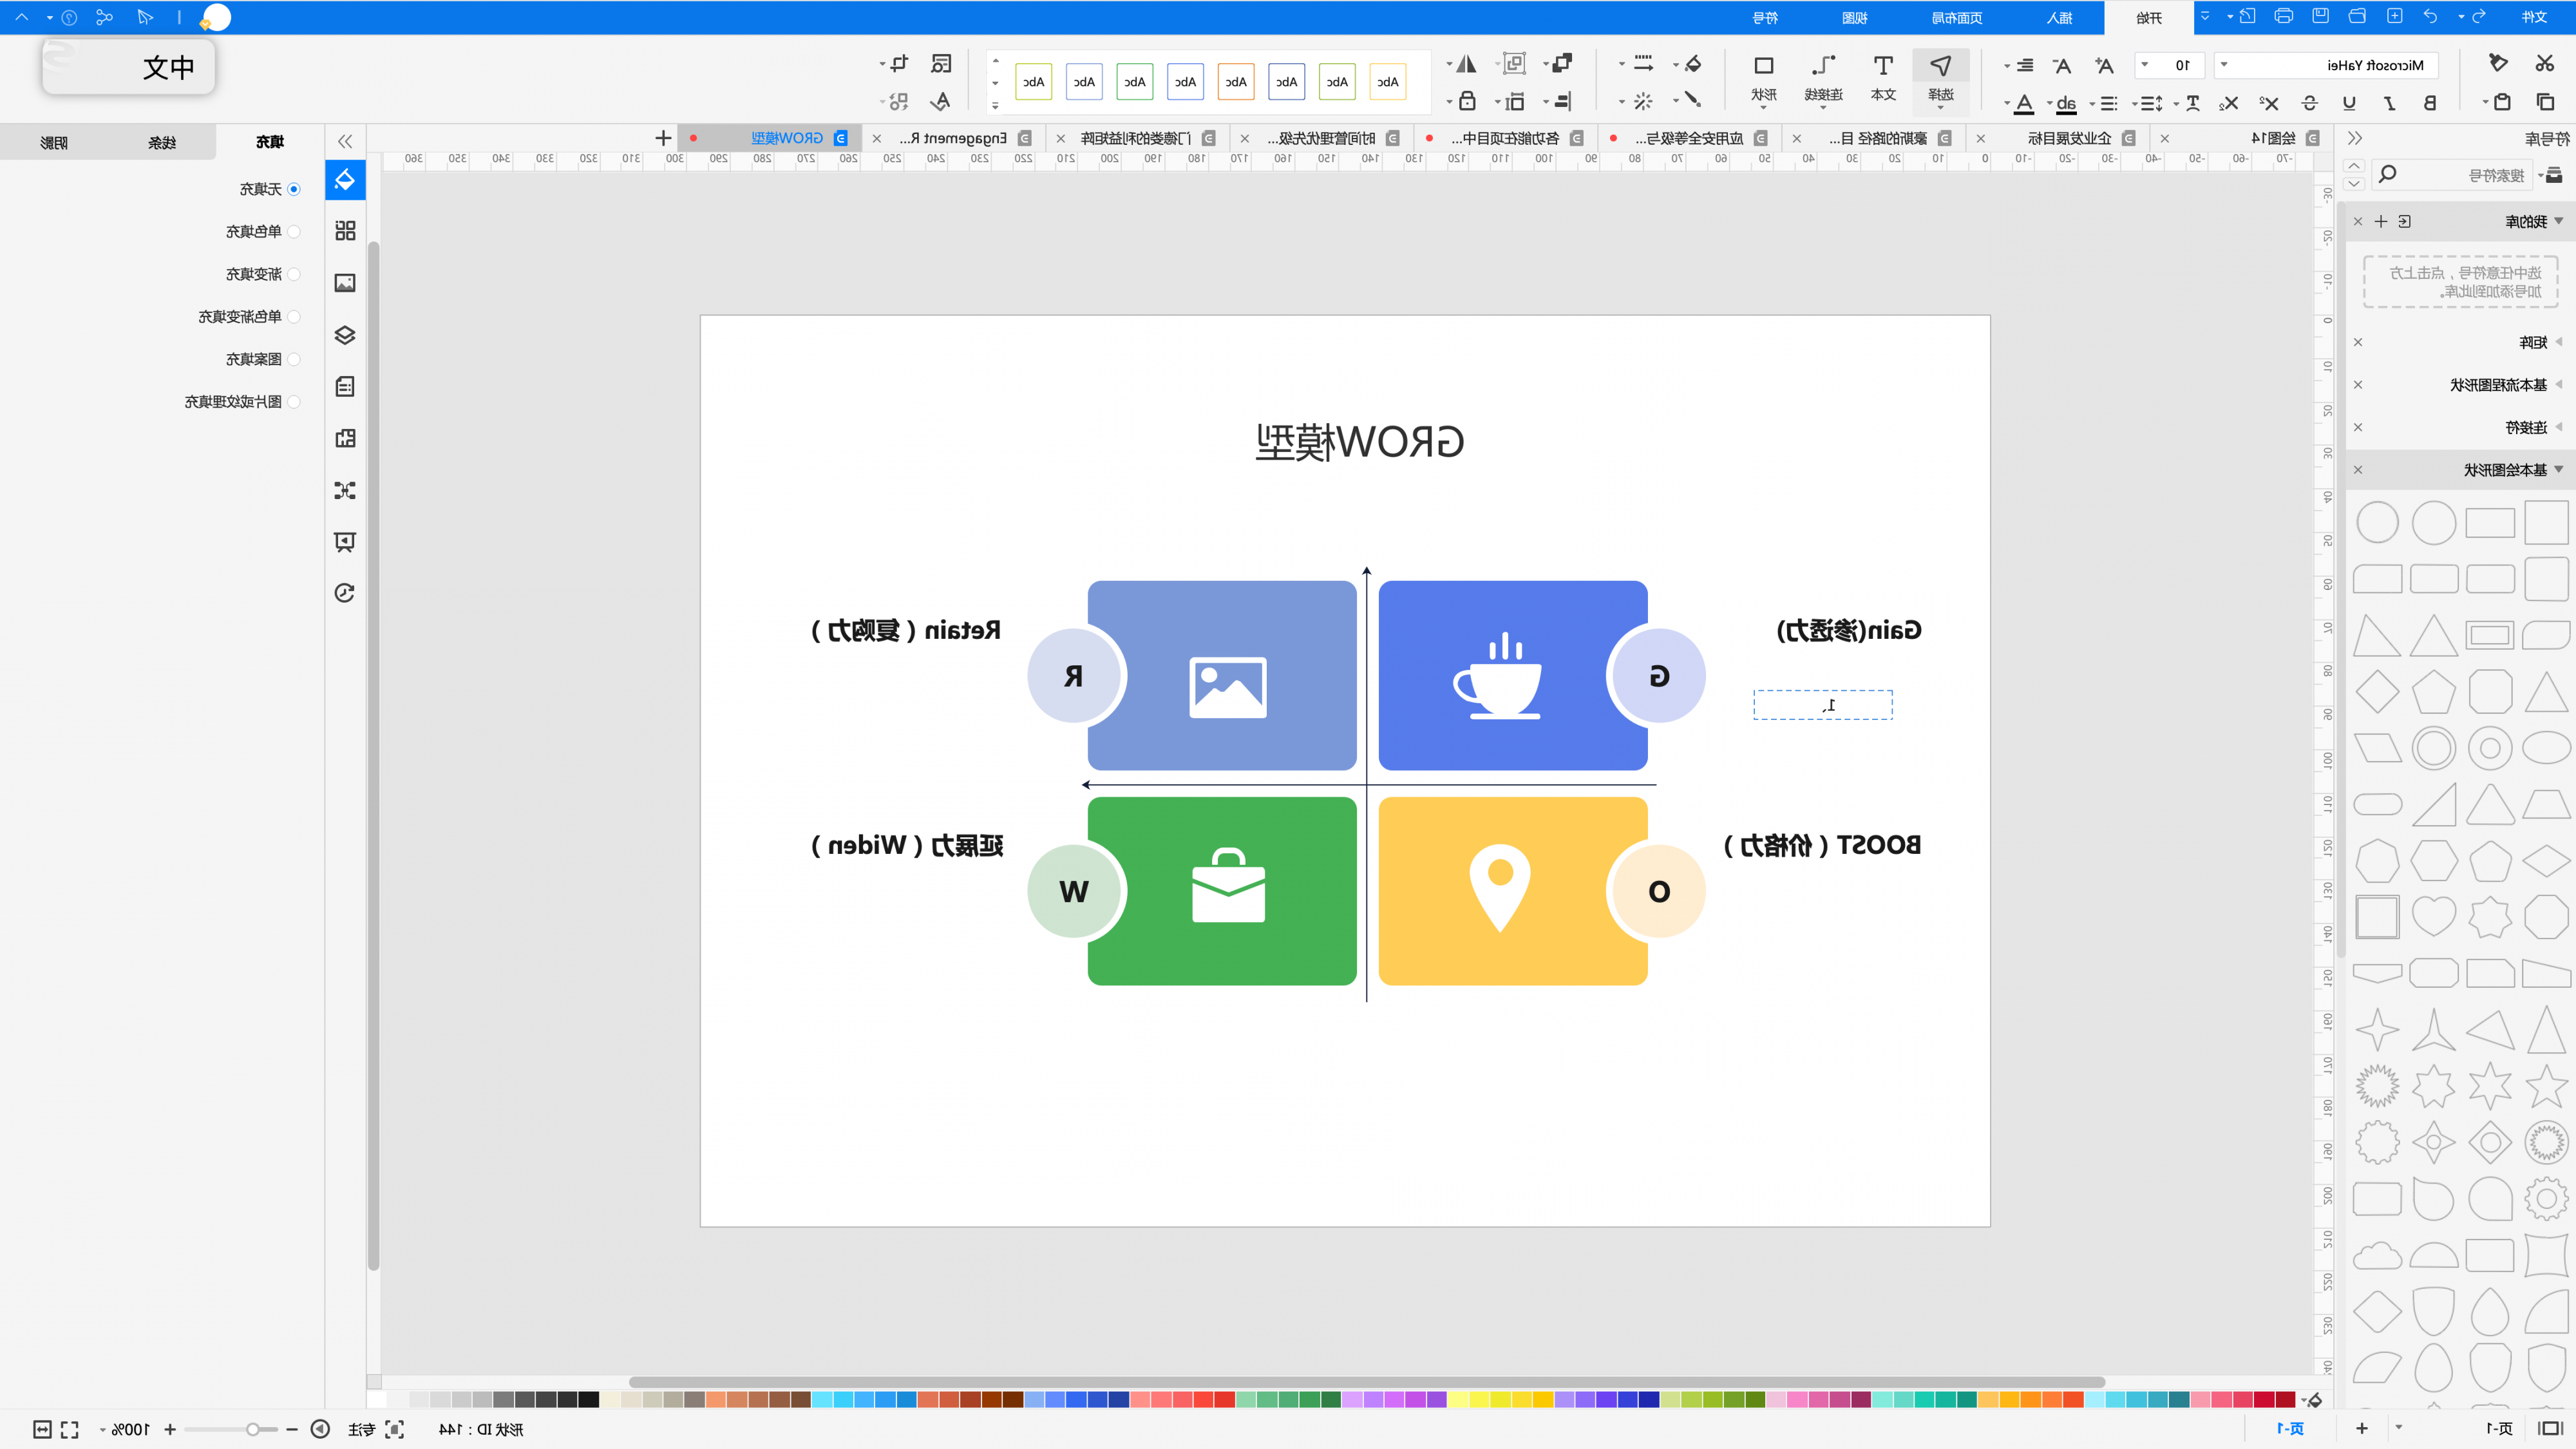Click the green W briefcase quadrant shape
This screenshot has height=1449, width=2576.
(x=1222, y=891)
